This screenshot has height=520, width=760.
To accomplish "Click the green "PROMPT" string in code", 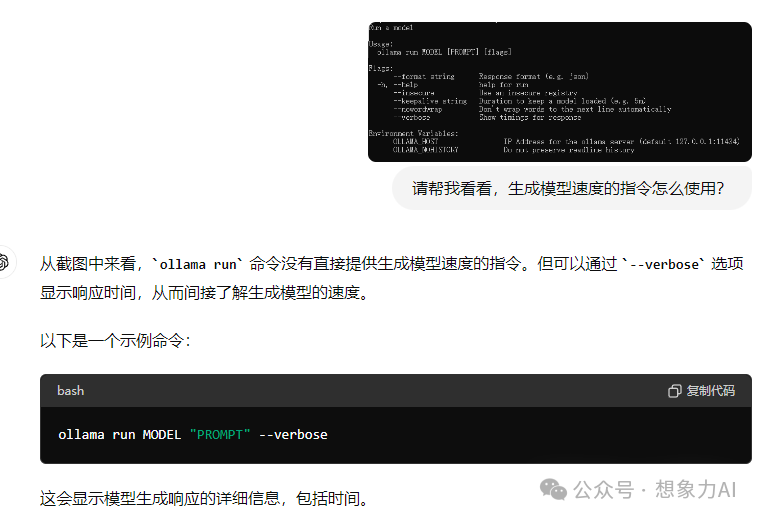I will pyautogui.click(x=220, y=435).
